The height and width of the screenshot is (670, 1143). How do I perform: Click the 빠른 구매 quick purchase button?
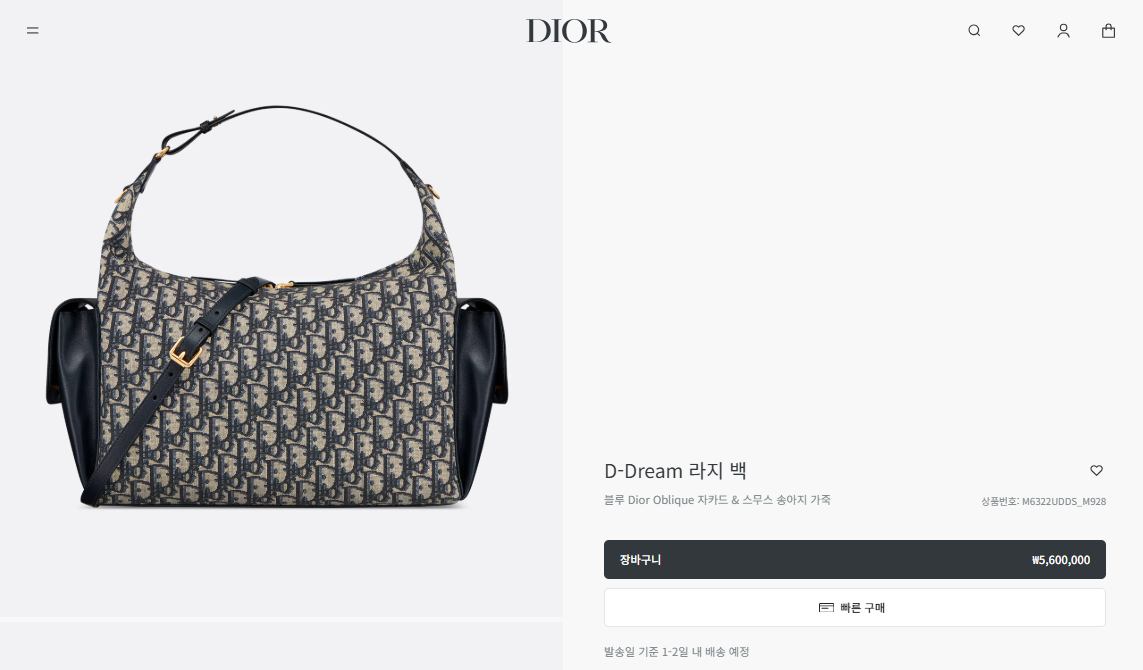point(854,607)
